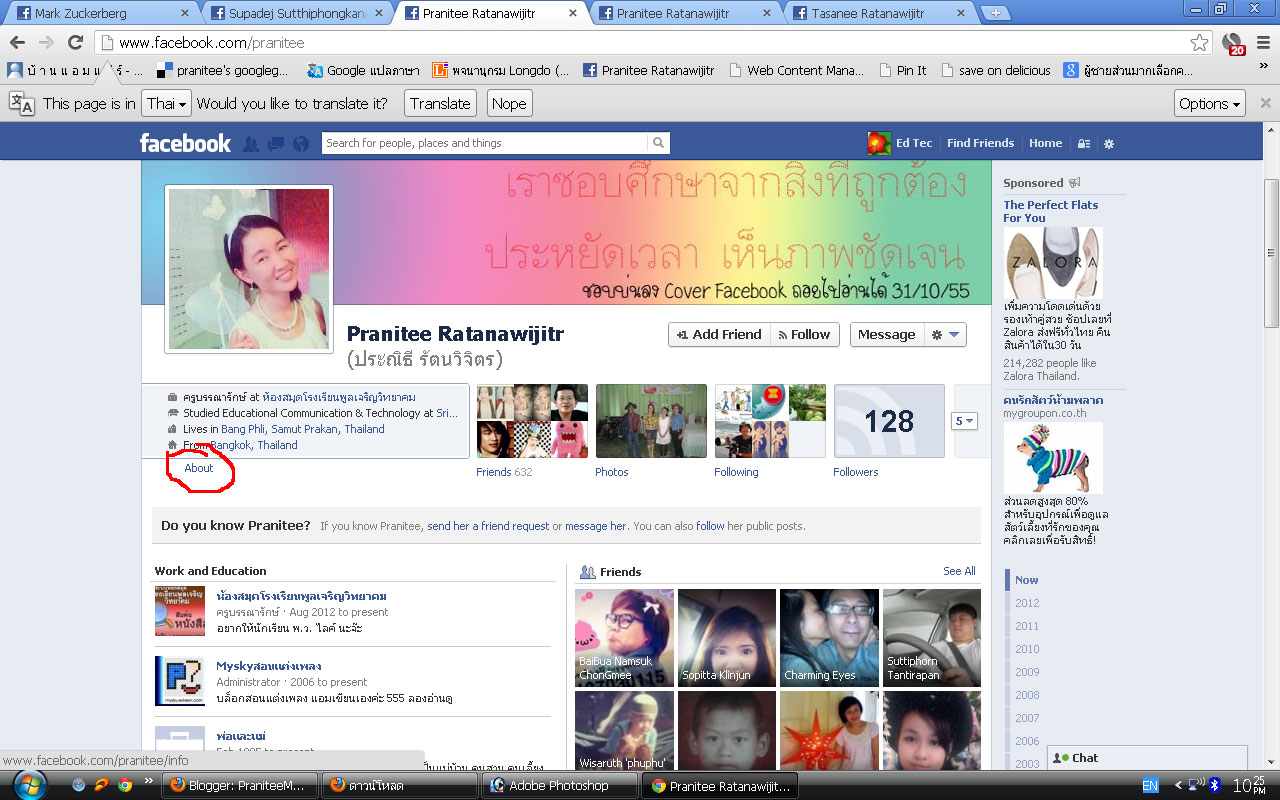Open the new tab button

tap(995, 13)
